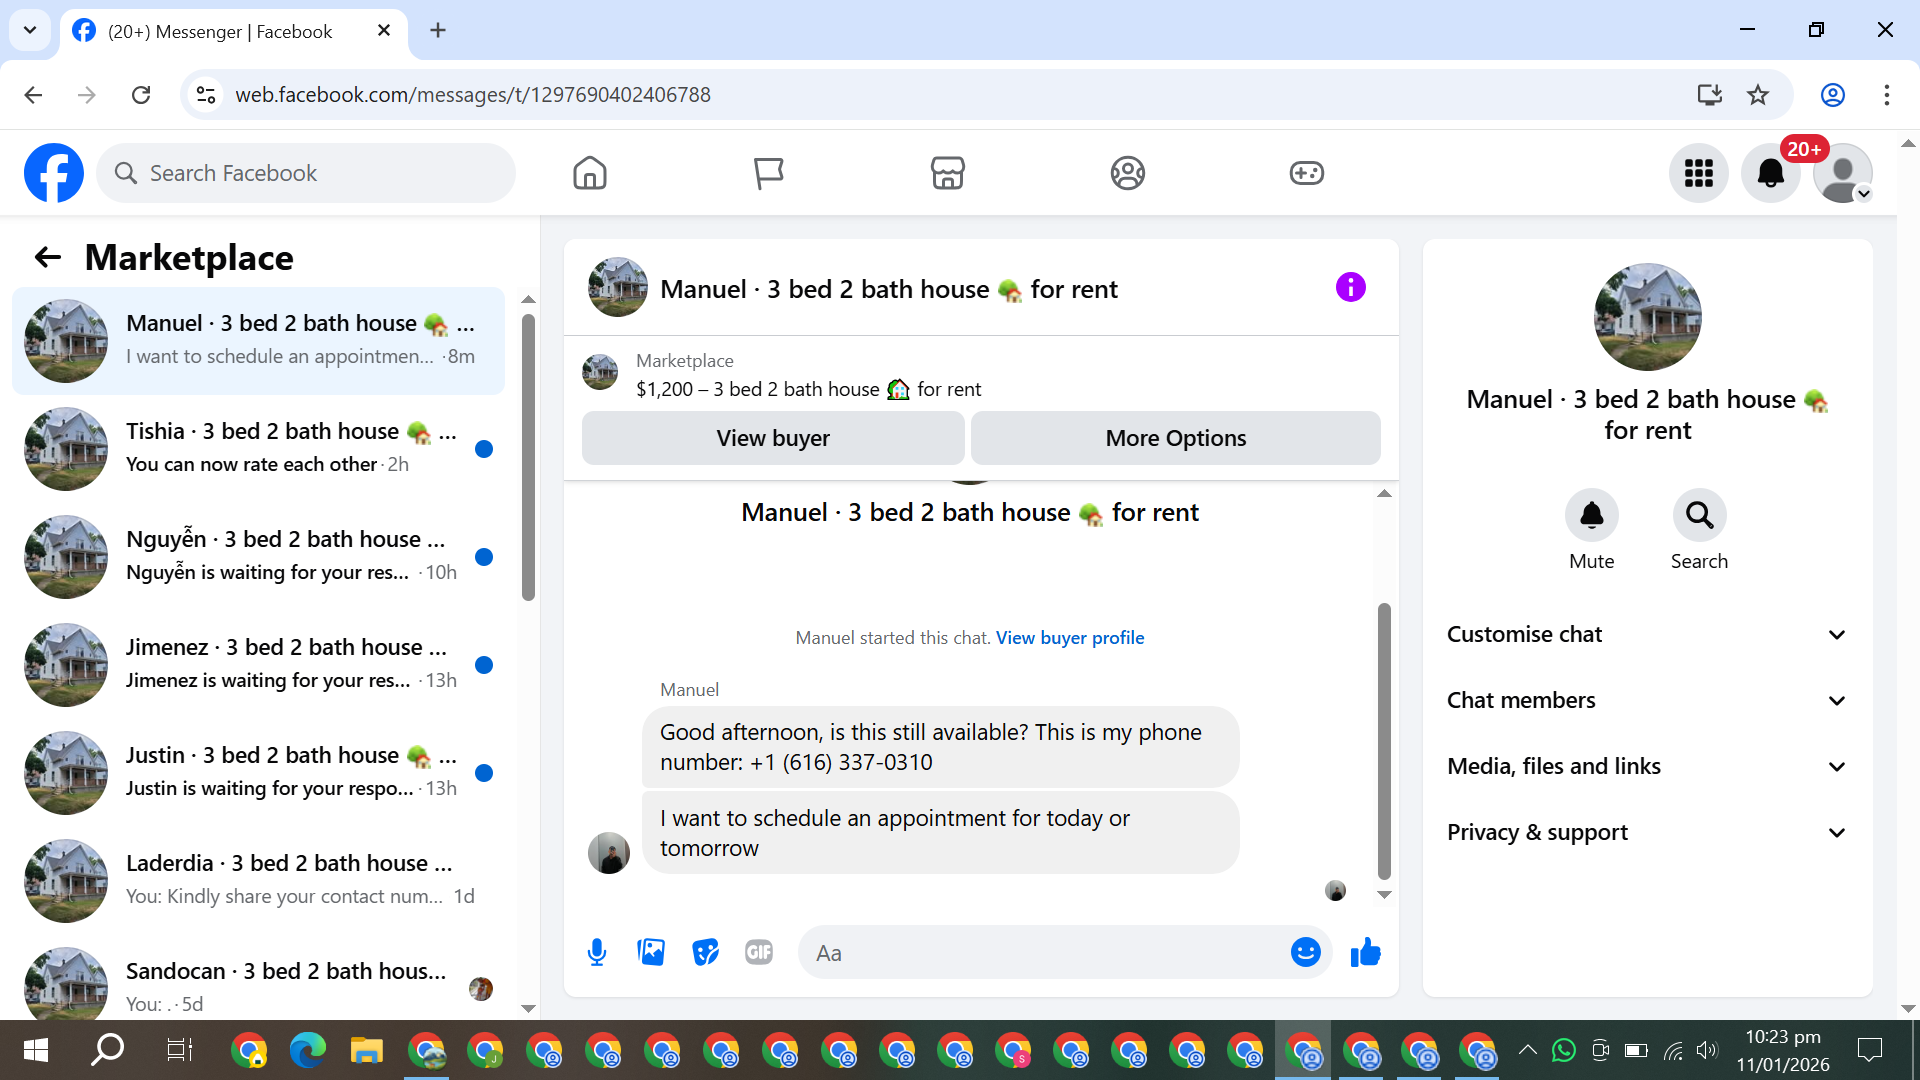Launch Microsoft Edge from the taskbar
1920x1080 pixels.
click(307, 1050)
